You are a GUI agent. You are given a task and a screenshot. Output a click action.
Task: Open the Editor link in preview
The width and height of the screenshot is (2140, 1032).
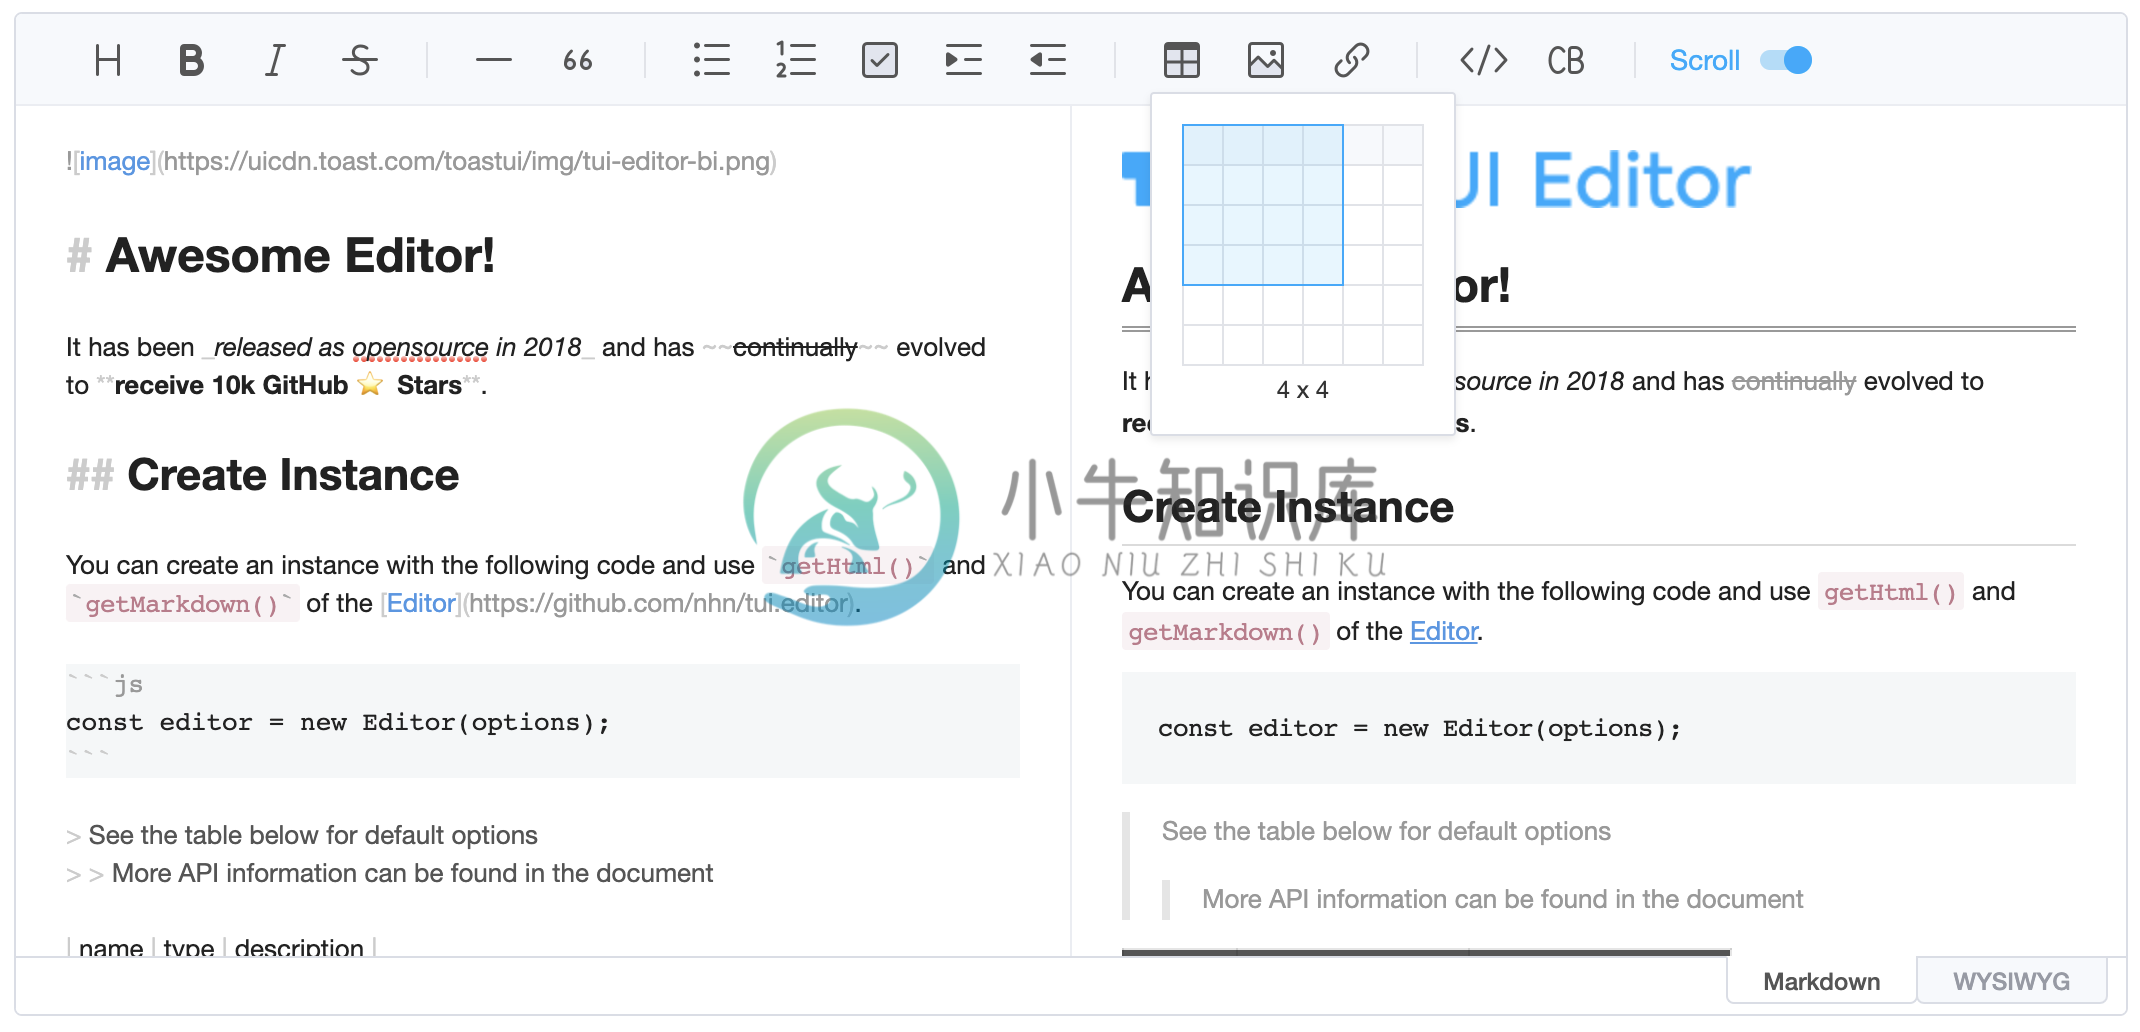[1443, 631]
